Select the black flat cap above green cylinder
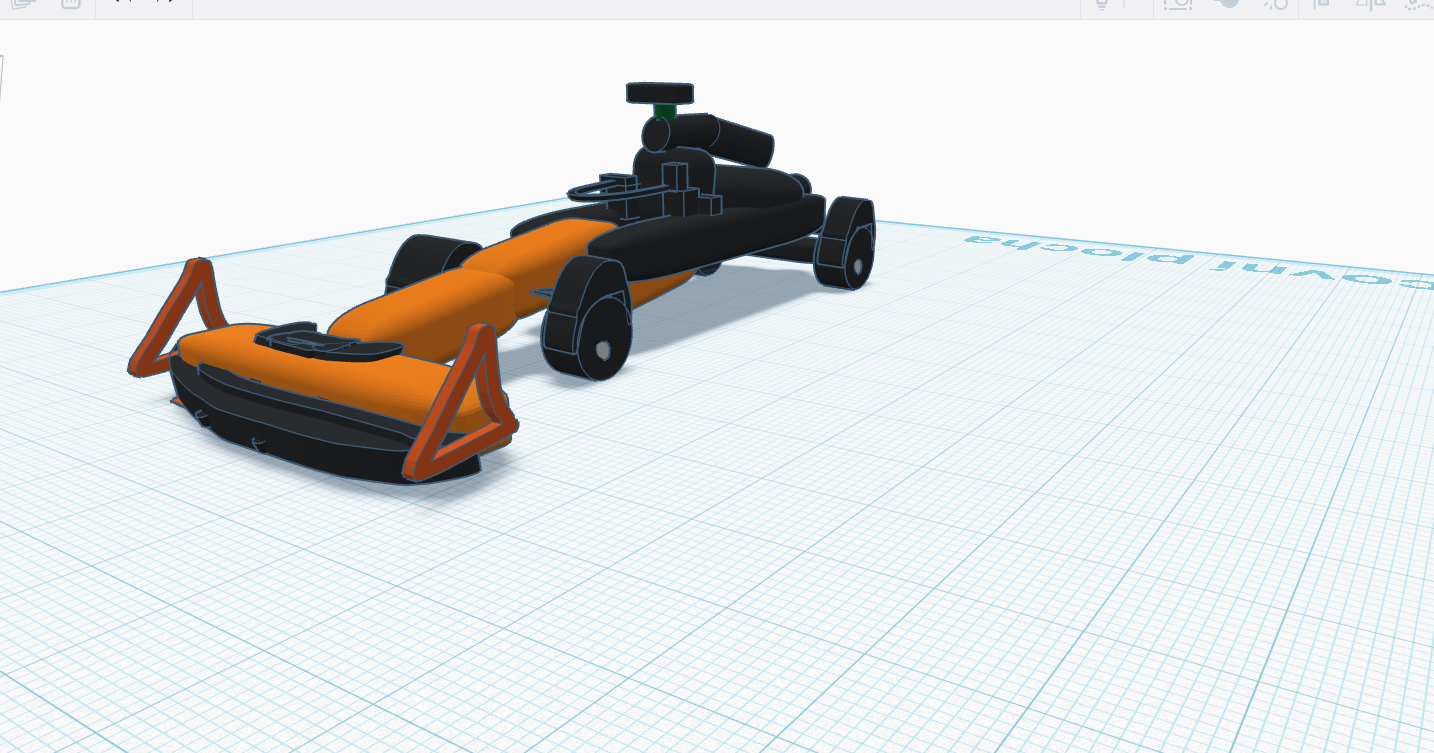The image size is (1434, 753). click(x=660, y=93)
